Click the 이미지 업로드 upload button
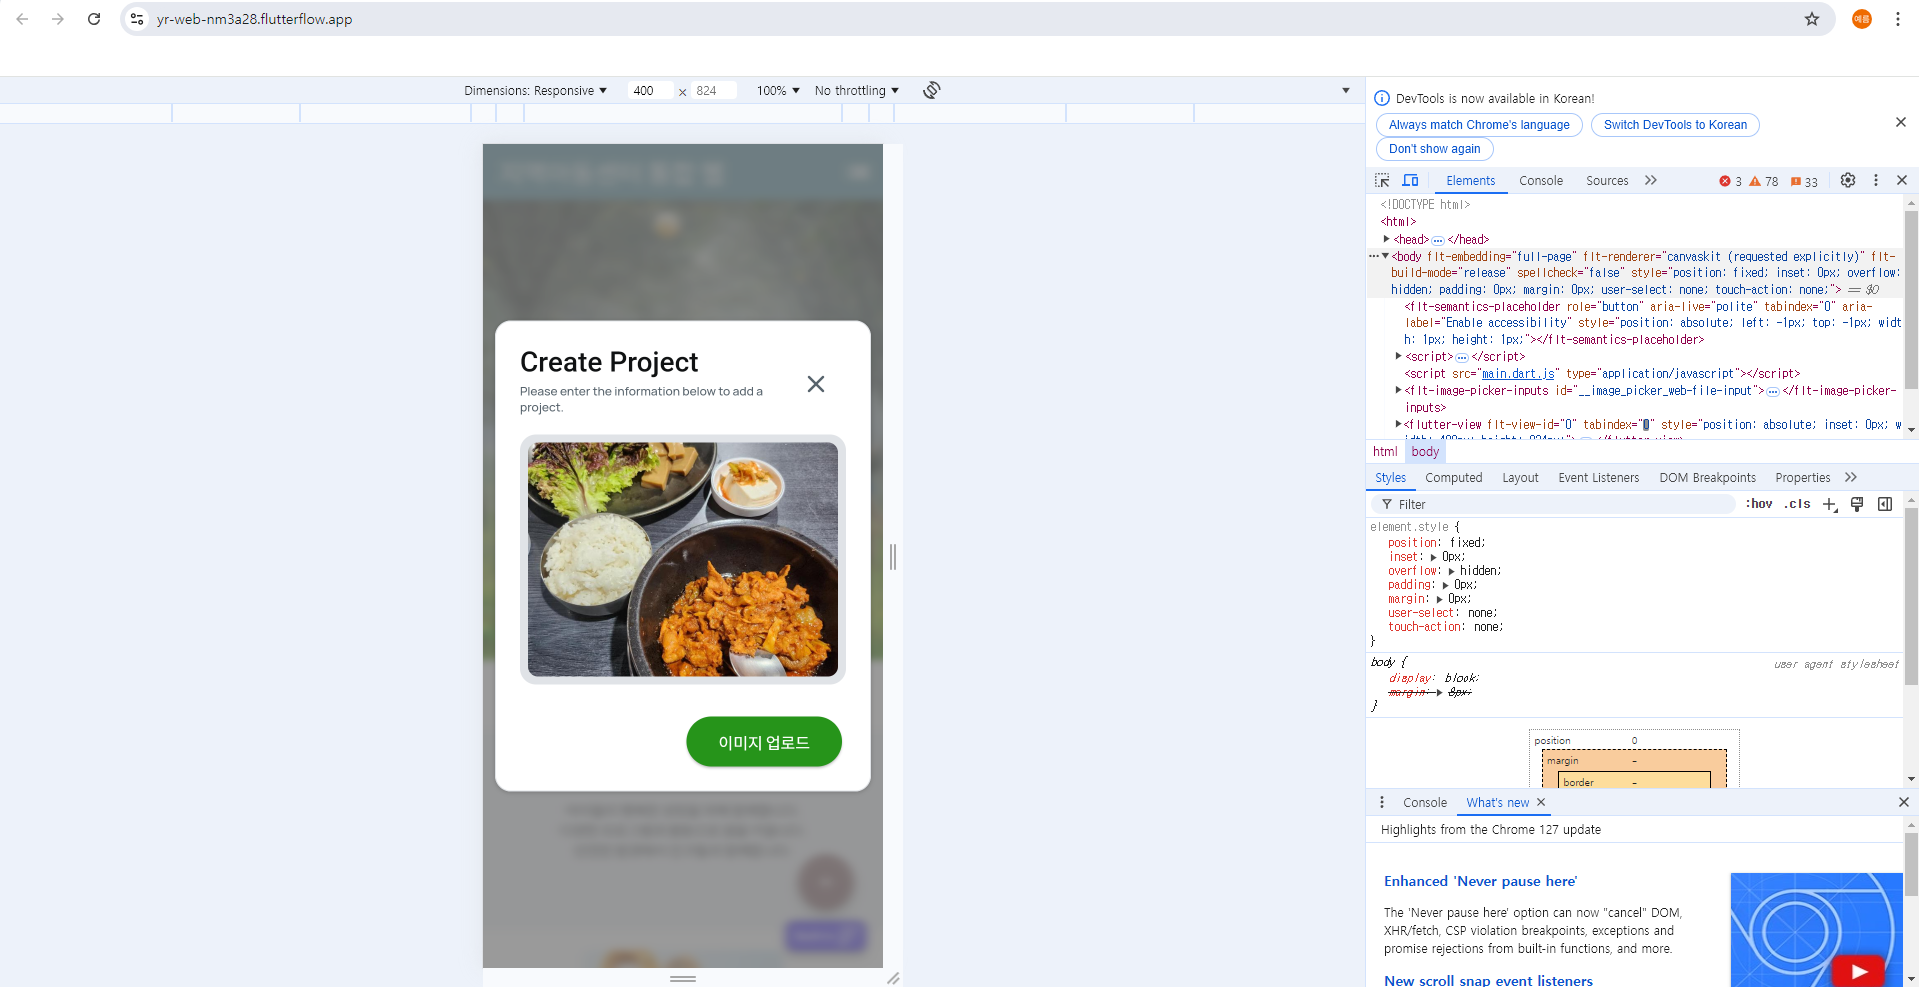Screen dimensions: 1919x987 click(x=764, y=742)
